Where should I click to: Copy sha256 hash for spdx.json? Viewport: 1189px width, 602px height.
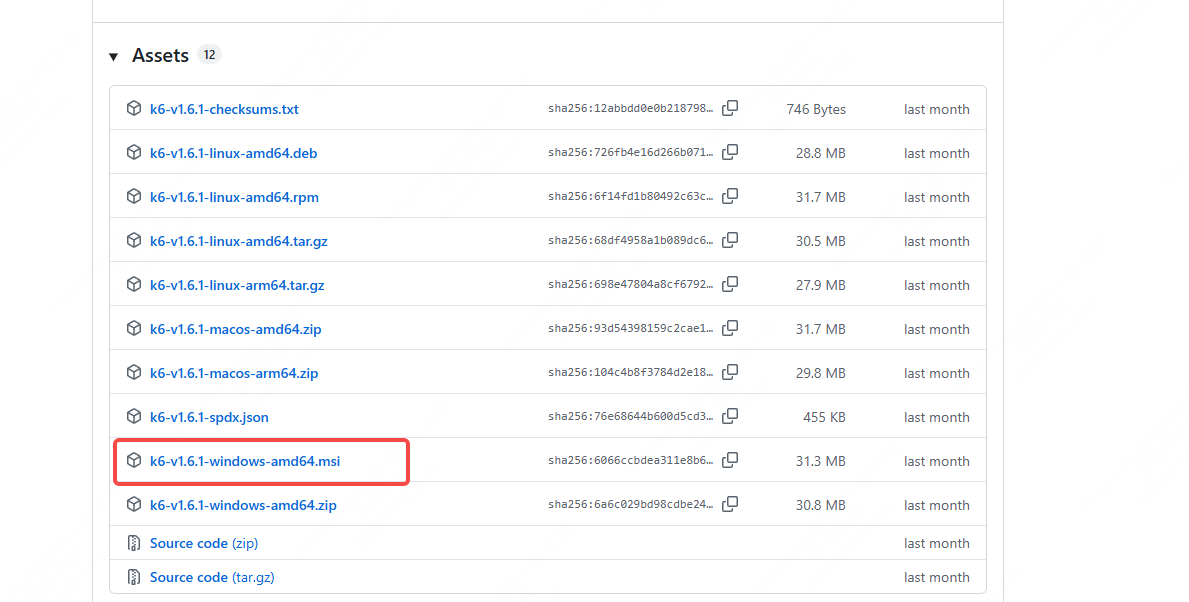(x=730, y=416)
